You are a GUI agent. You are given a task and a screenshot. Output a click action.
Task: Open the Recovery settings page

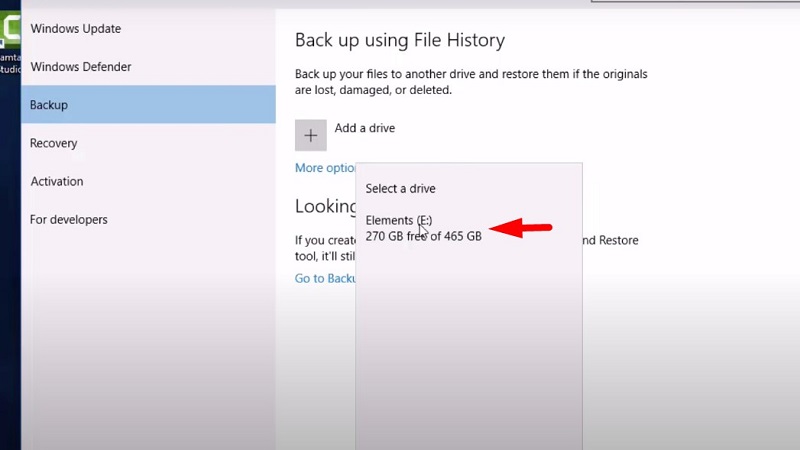coord(54,143)
